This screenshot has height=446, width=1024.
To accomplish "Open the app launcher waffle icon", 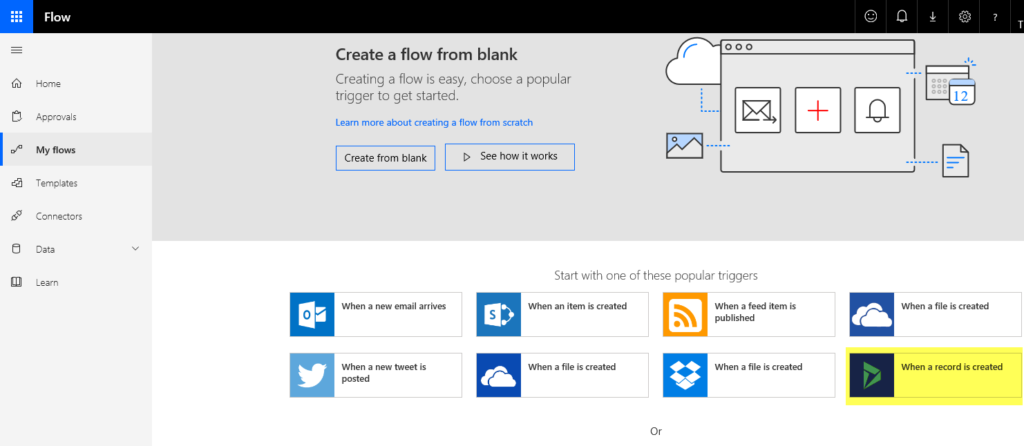I will click(x=16, y=16).
